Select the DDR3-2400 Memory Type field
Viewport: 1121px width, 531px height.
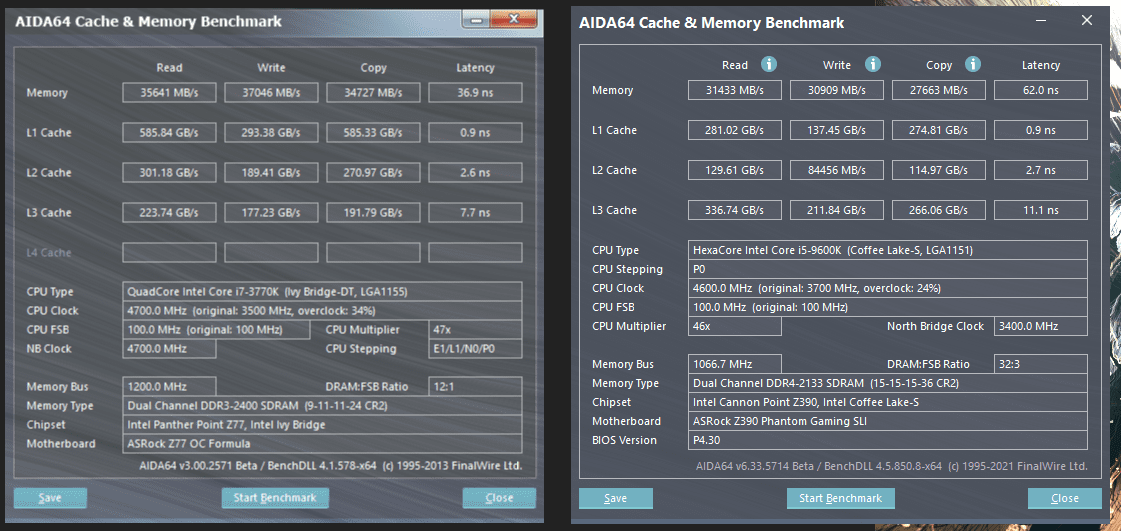(x=322, y=406)
